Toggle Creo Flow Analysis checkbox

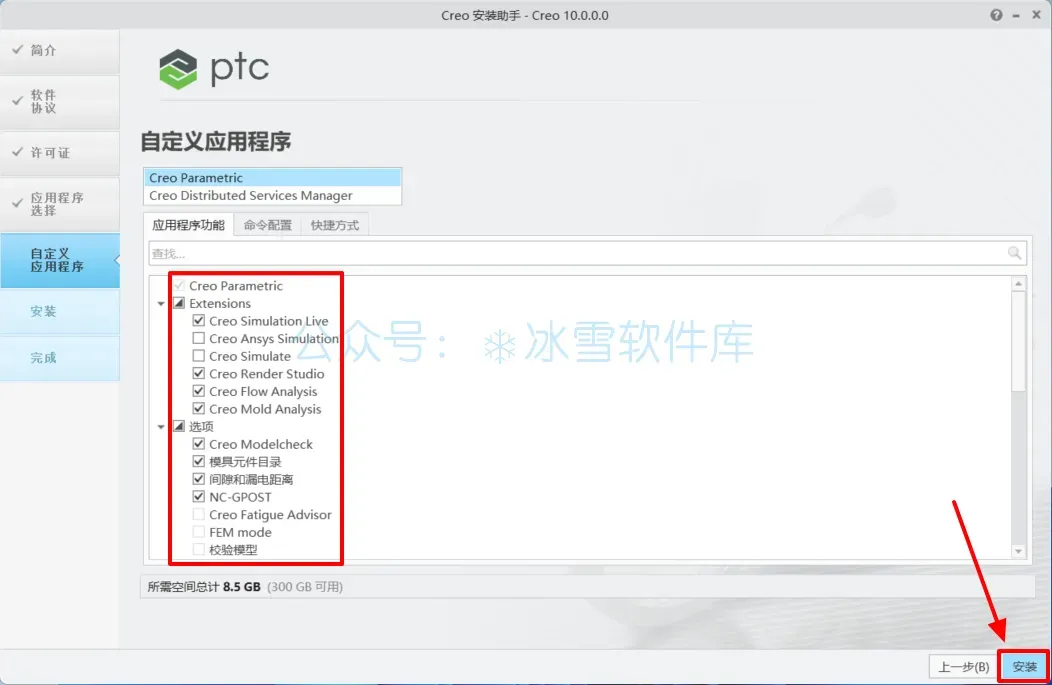tap(199, 391)
